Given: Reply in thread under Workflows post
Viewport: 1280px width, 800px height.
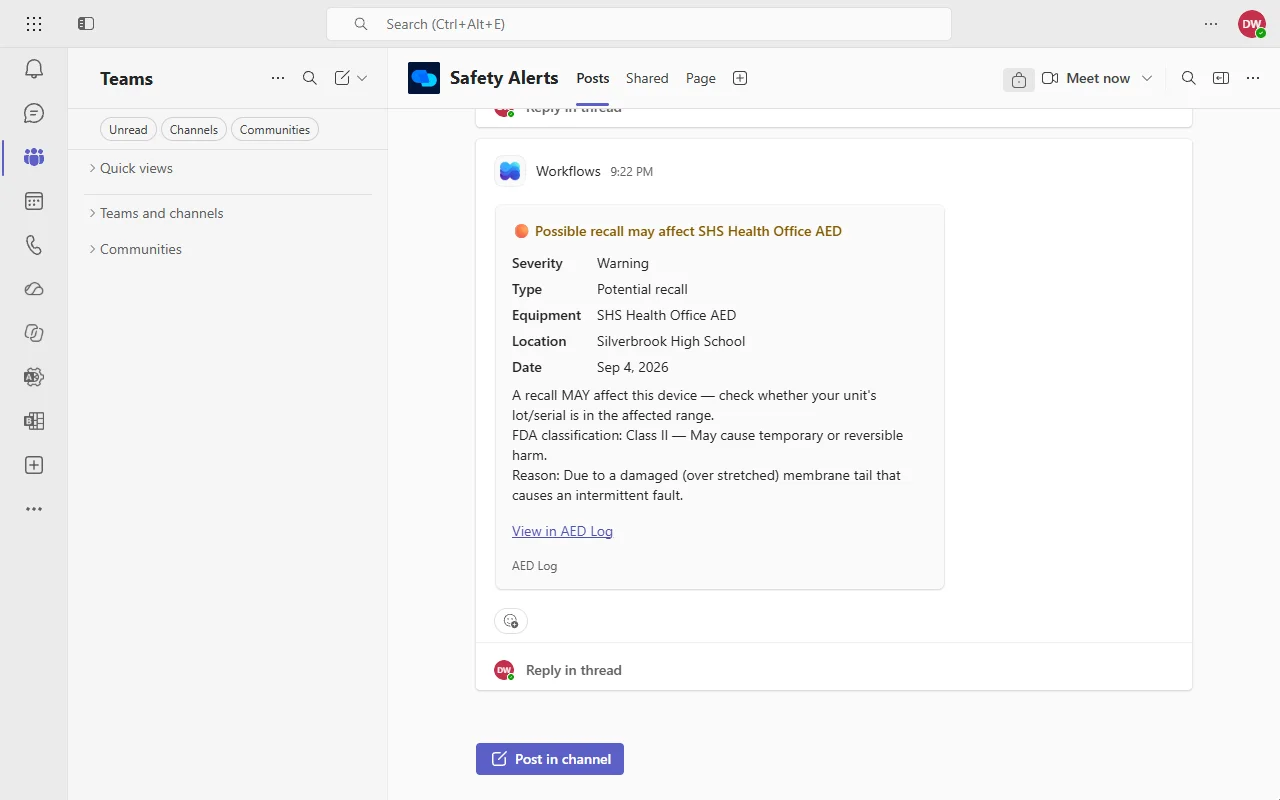Looking at the screenshot, I should [x=574, y=670].
